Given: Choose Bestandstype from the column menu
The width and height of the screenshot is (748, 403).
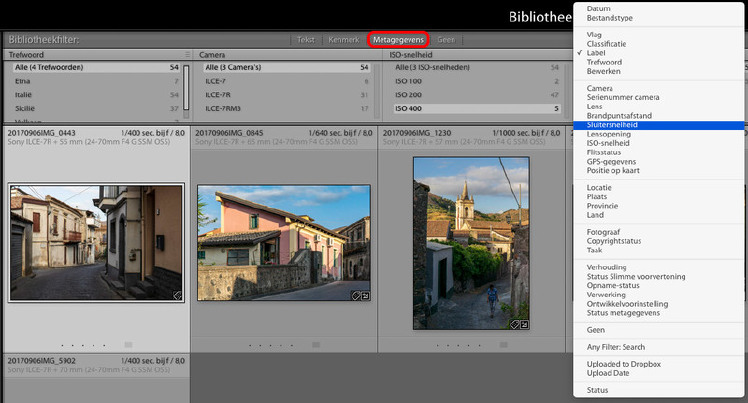Looking at the screenshot, I should [x=610, y=18].
